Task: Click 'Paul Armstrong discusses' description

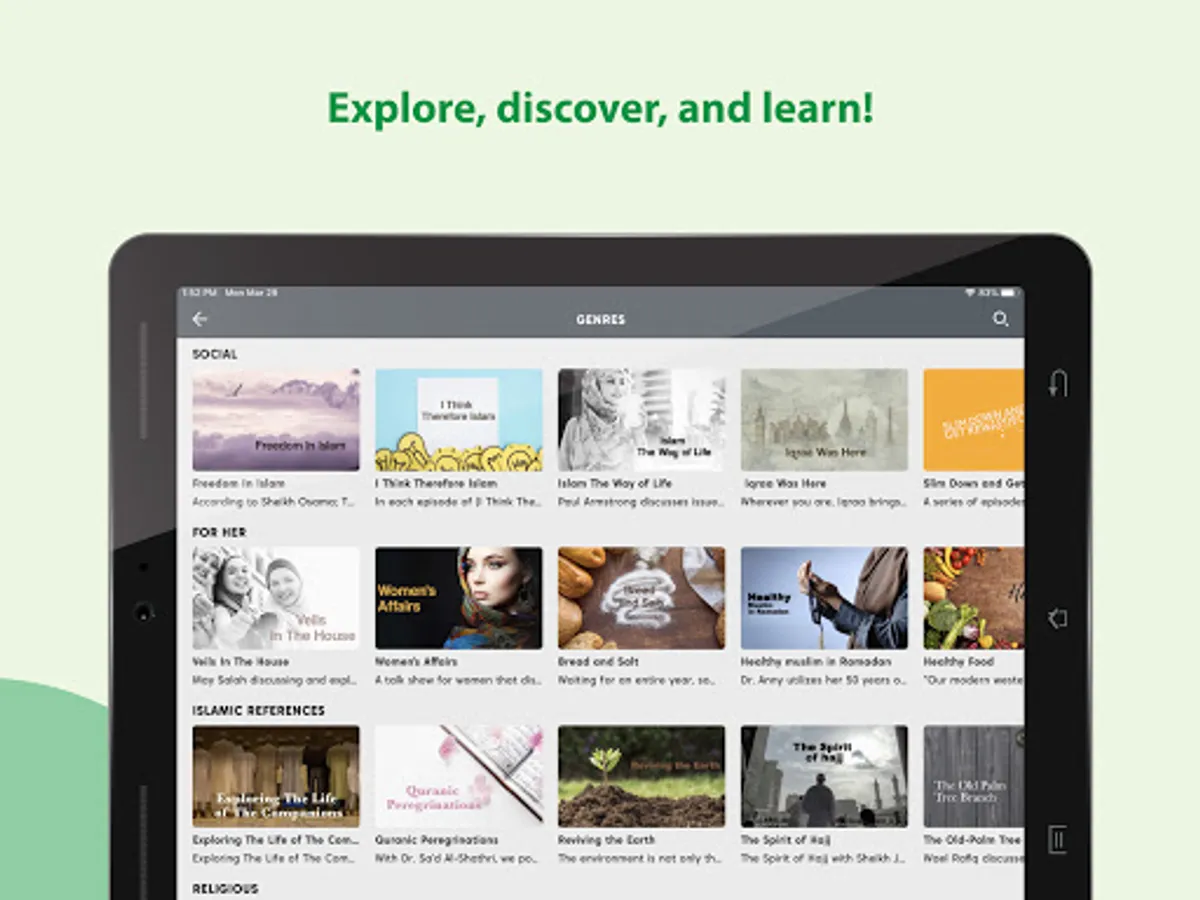Action: 641,501
